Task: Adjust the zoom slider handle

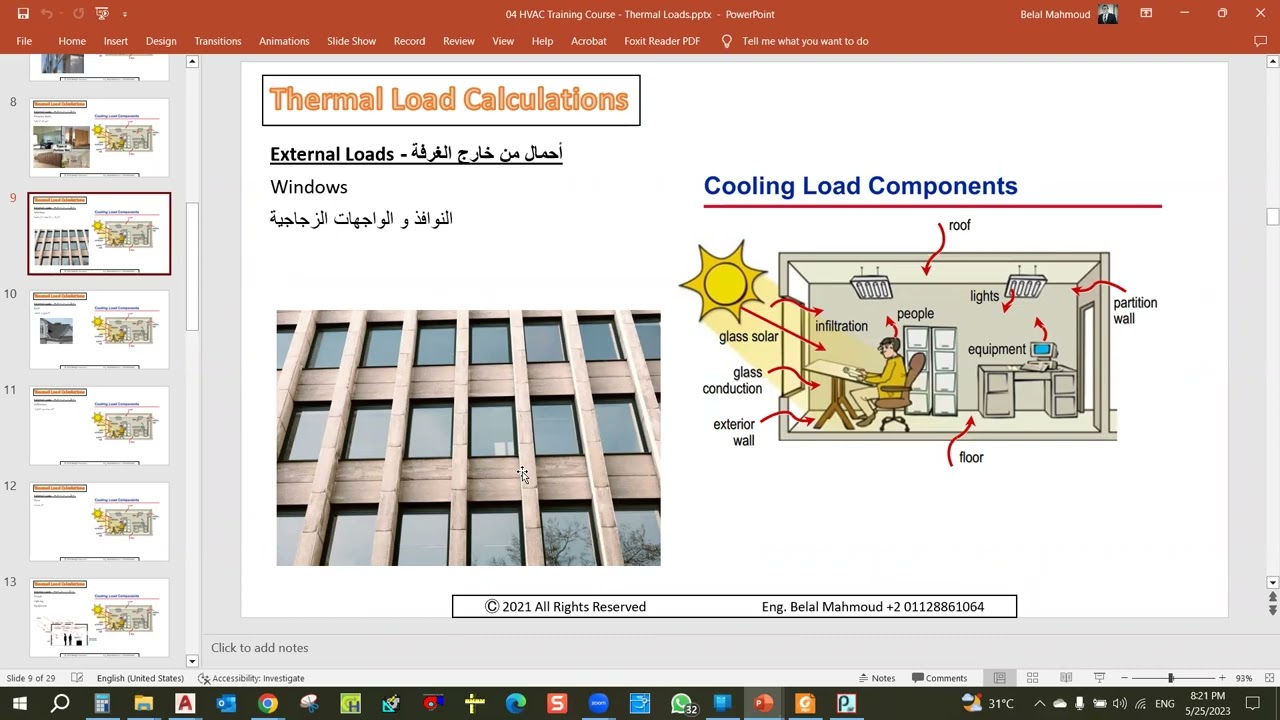Action: pyautogui.click(x=1170, y=678)
